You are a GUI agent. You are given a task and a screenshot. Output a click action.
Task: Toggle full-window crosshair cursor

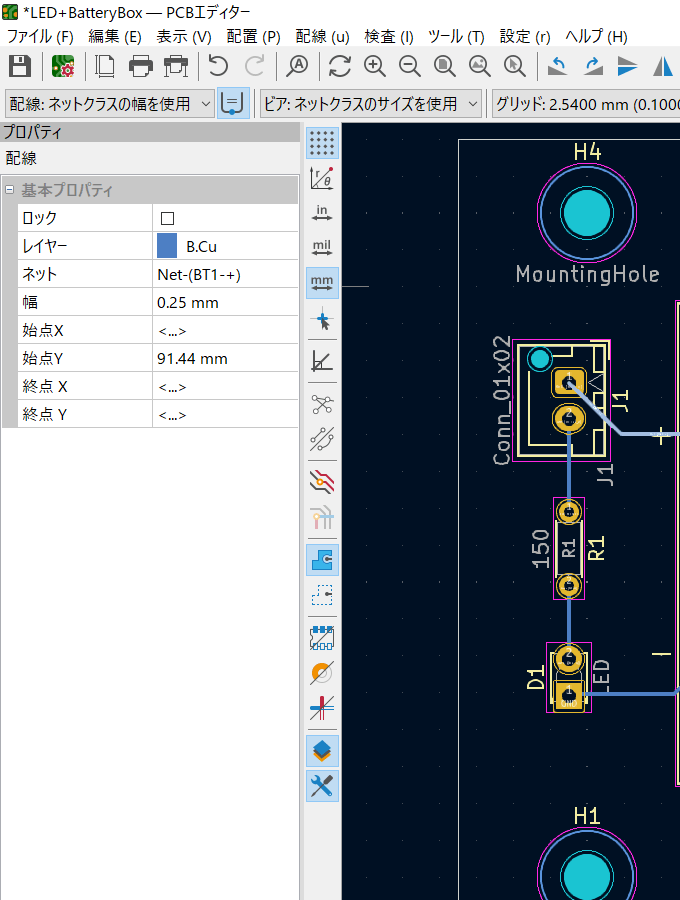point(322,319)
